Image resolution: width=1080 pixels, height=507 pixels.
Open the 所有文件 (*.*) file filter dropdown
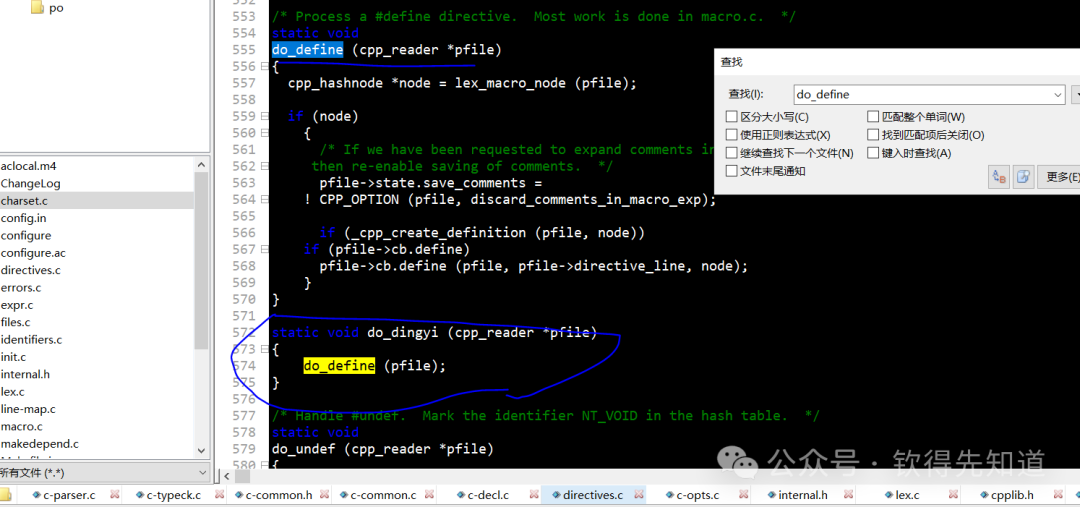click(x=202, y=473)
